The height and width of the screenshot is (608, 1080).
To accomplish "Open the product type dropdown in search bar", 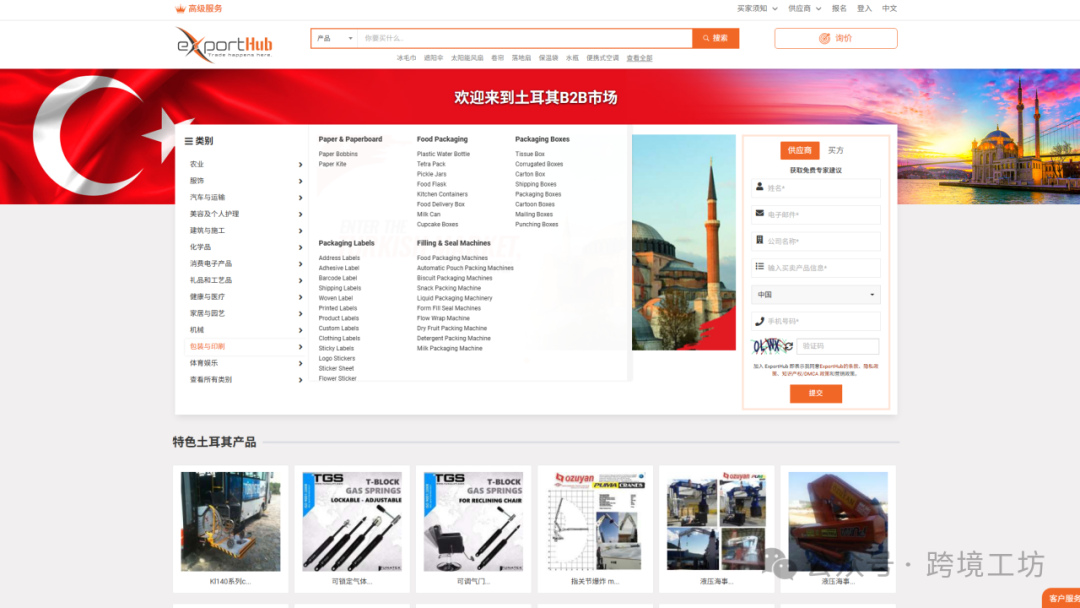I will click(x=334, y=39).
